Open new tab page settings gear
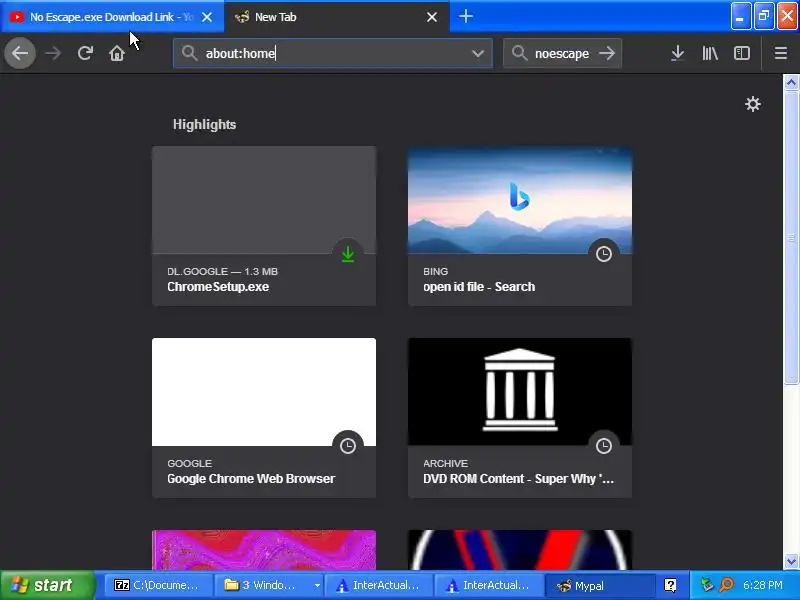Screen dimensions: 800x600 click(x=753, y=104)
